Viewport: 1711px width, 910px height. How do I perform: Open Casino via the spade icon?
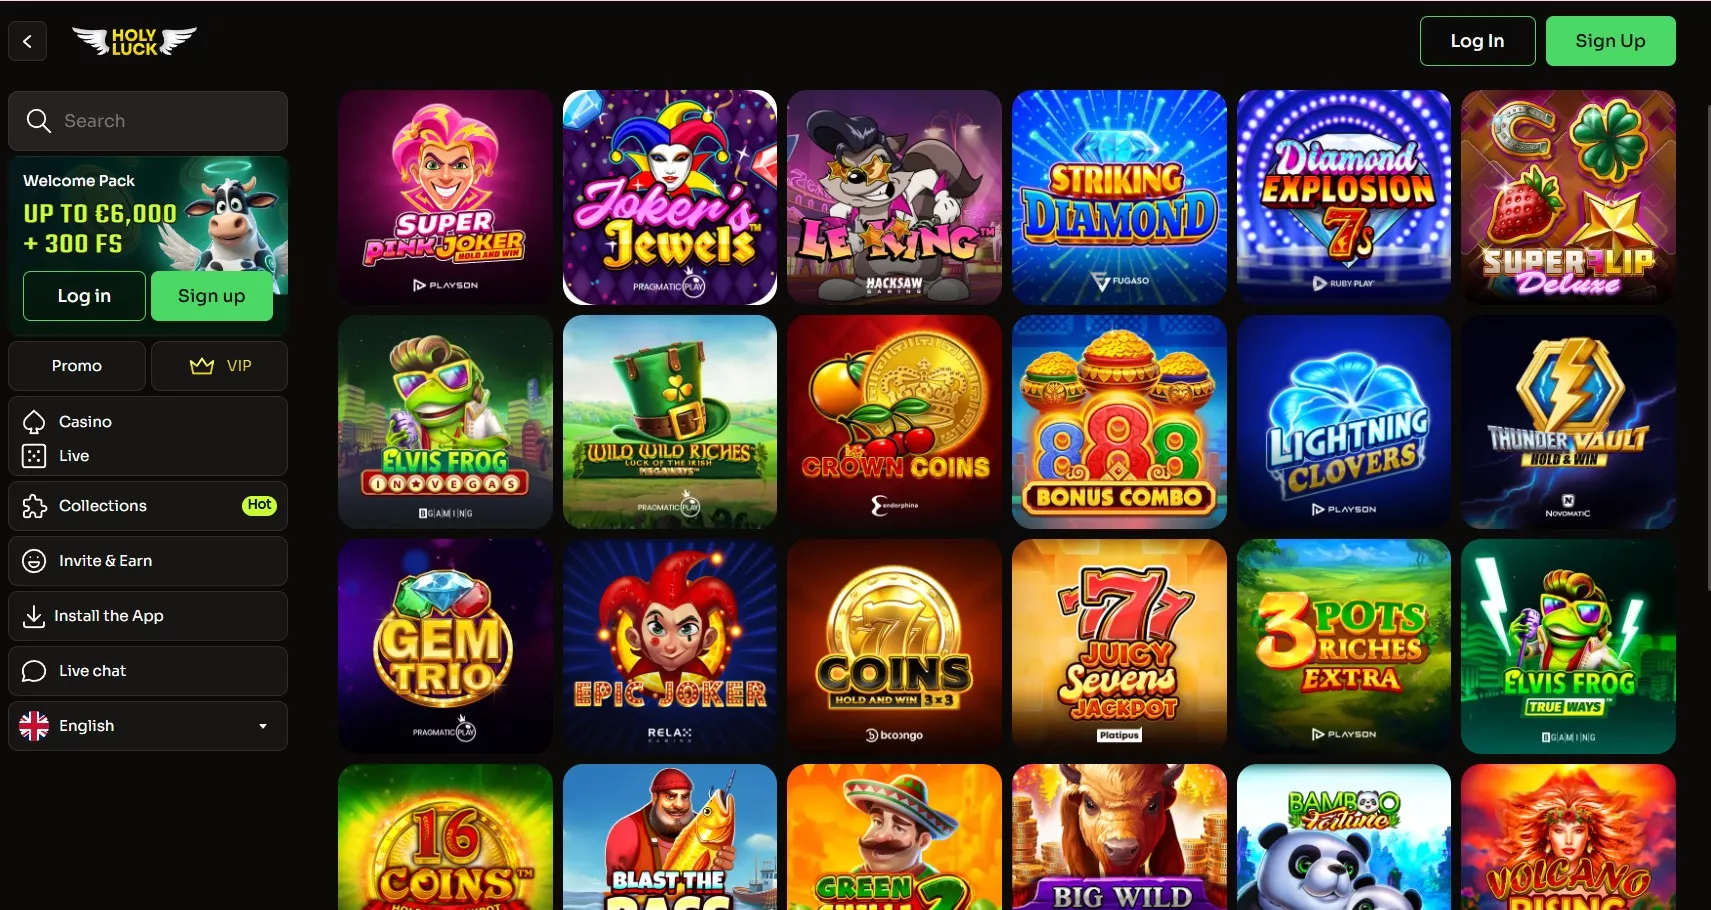[34, 422]
